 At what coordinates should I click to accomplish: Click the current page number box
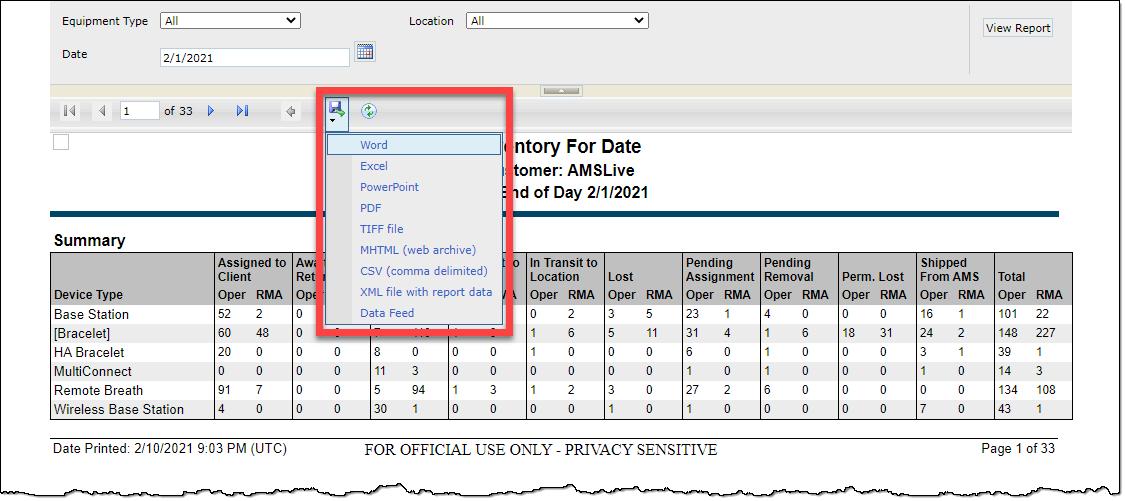click(139, 111)
